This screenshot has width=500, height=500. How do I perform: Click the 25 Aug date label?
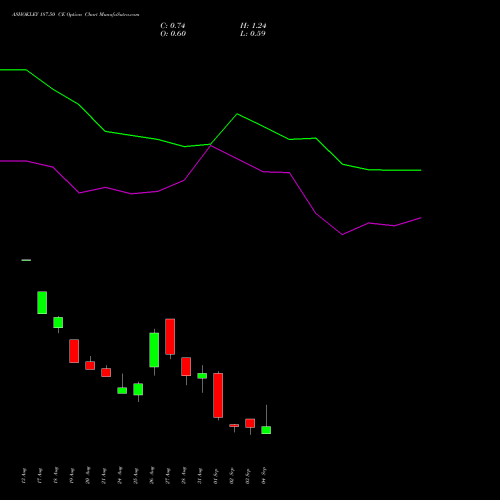pos(136,476)
